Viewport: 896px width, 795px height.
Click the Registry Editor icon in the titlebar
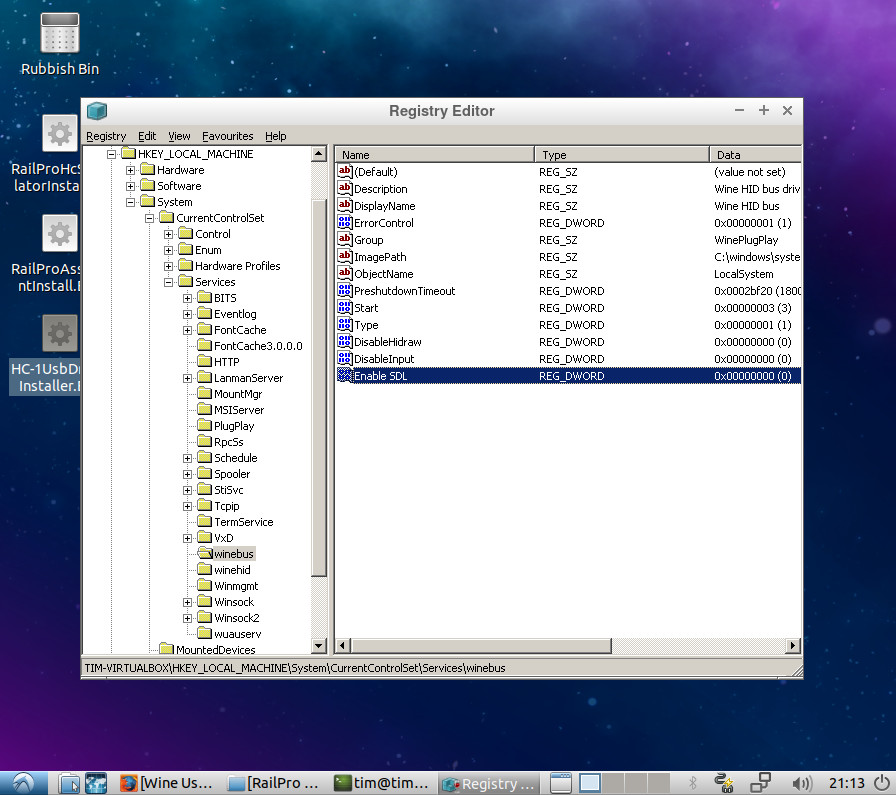(x=97, y=110)
